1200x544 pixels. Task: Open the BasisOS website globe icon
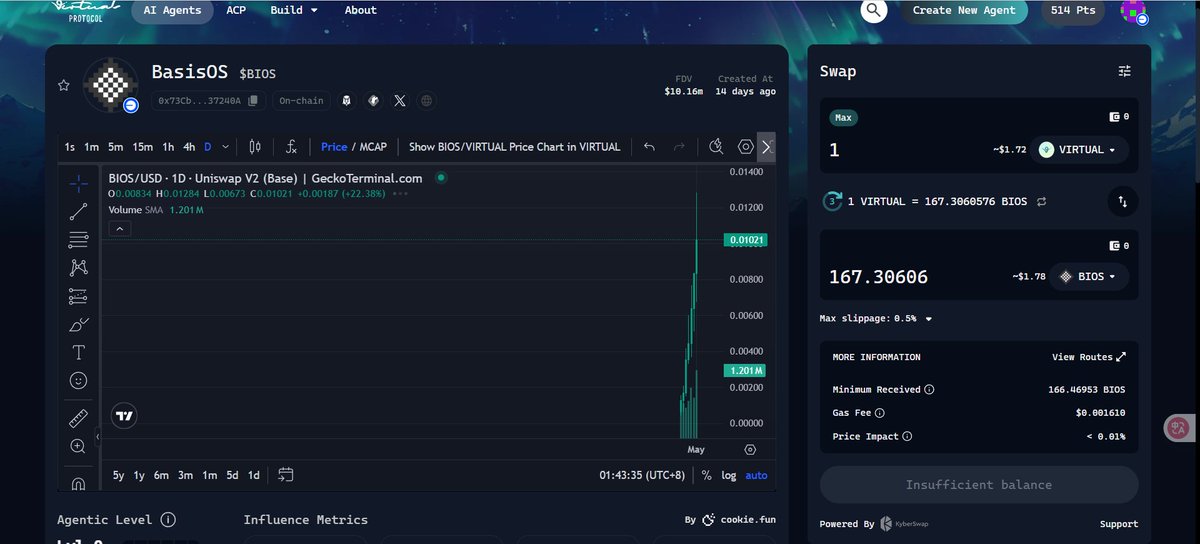tap(427, 100)
